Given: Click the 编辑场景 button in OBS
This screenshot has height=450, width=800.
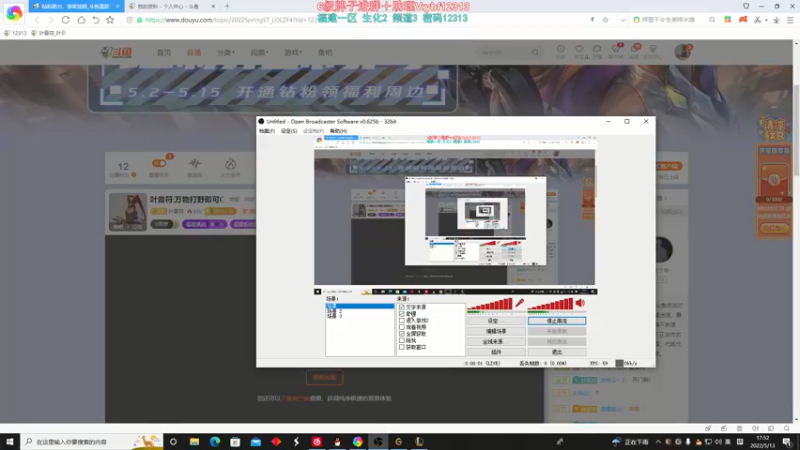Looking at the screenshot, I should [x=496, y=331].
